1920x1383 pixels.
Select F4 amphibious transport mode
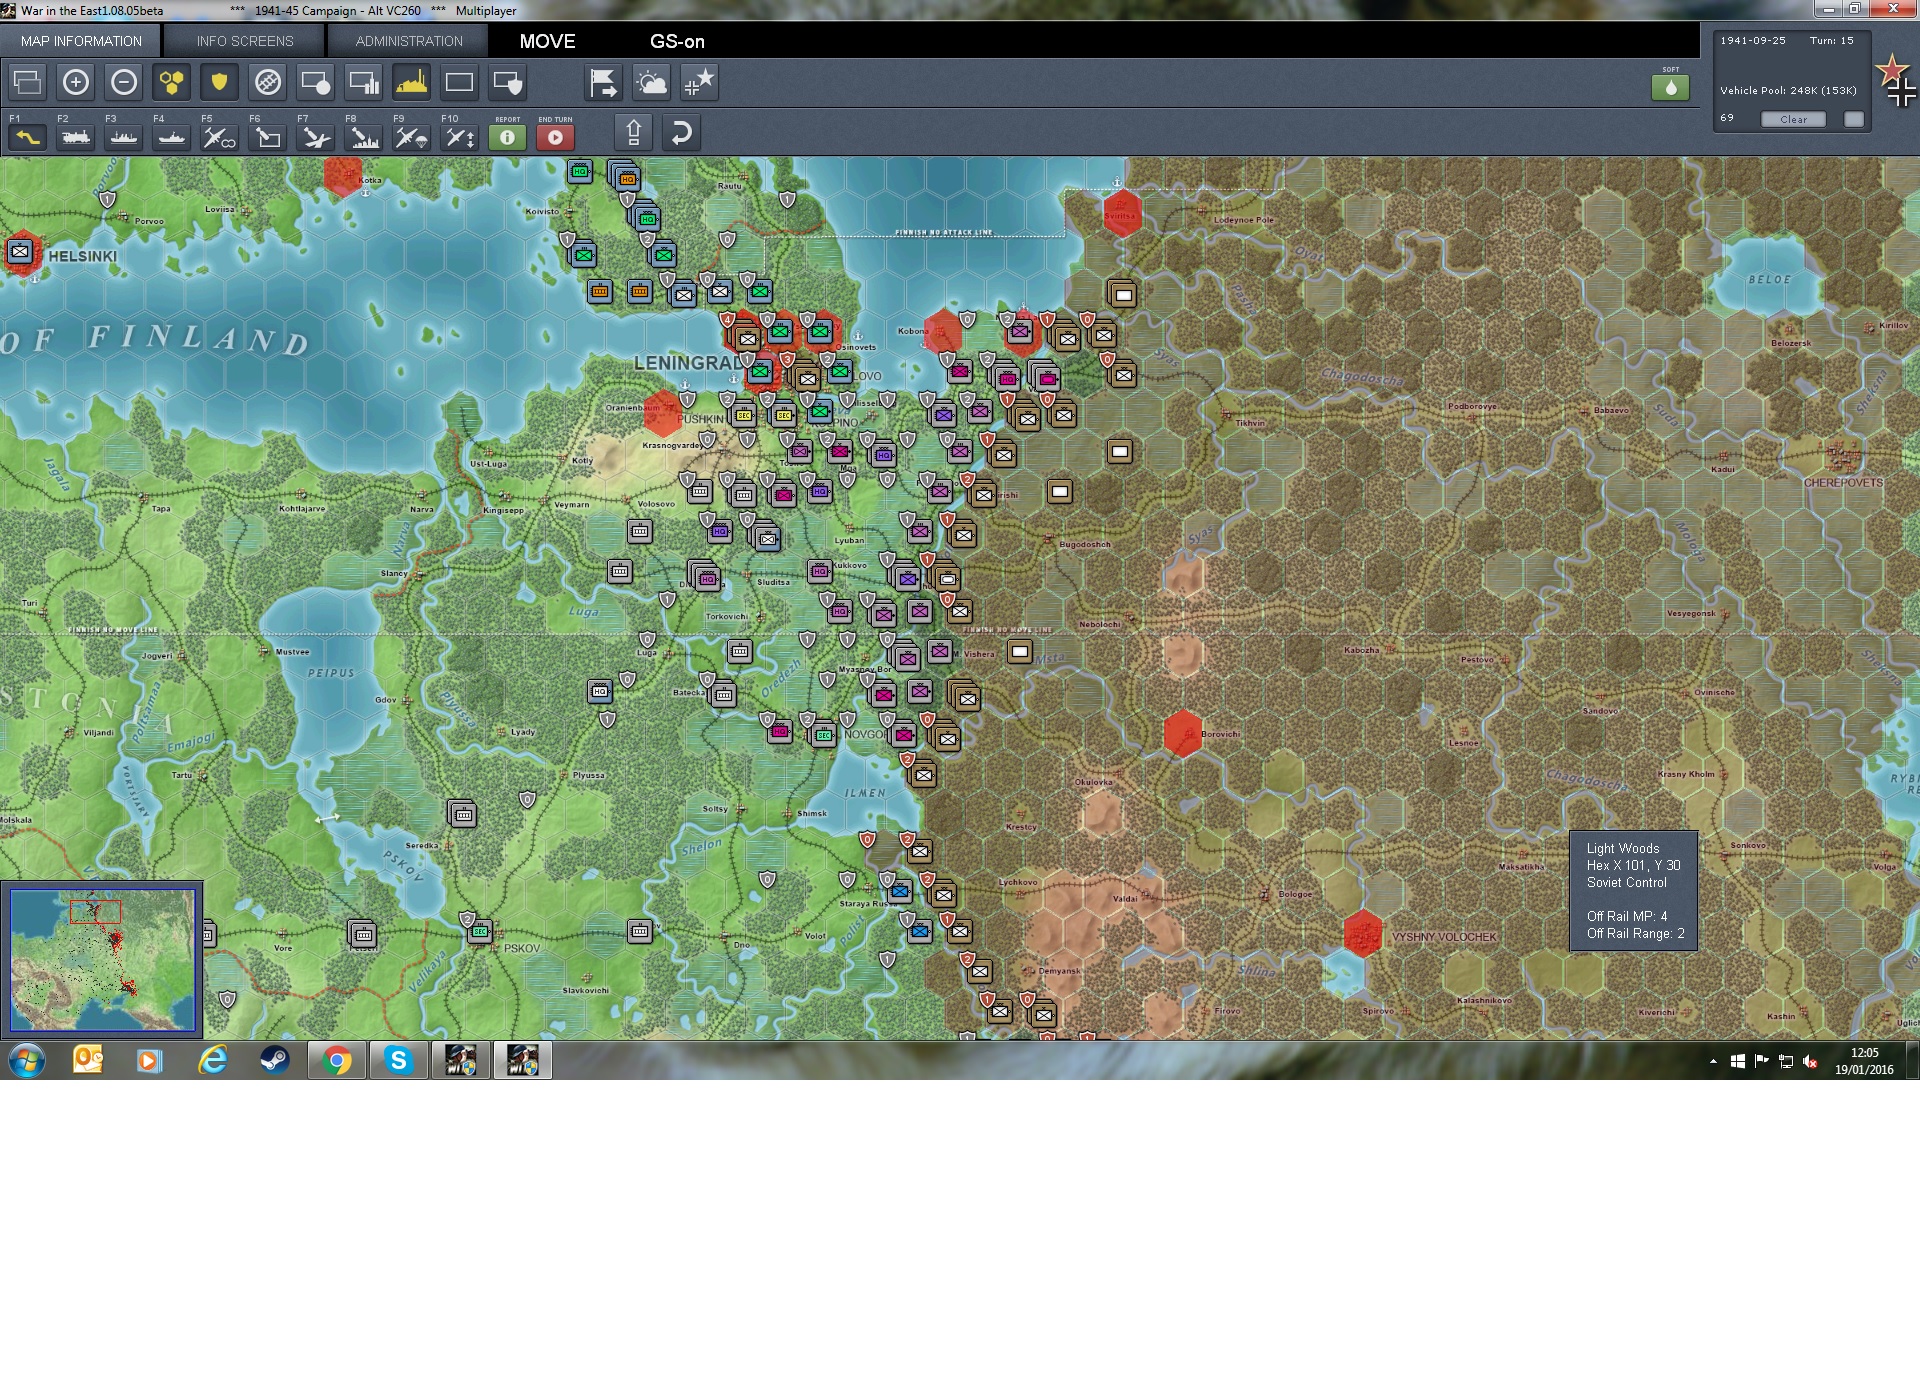tap(172, 136)
